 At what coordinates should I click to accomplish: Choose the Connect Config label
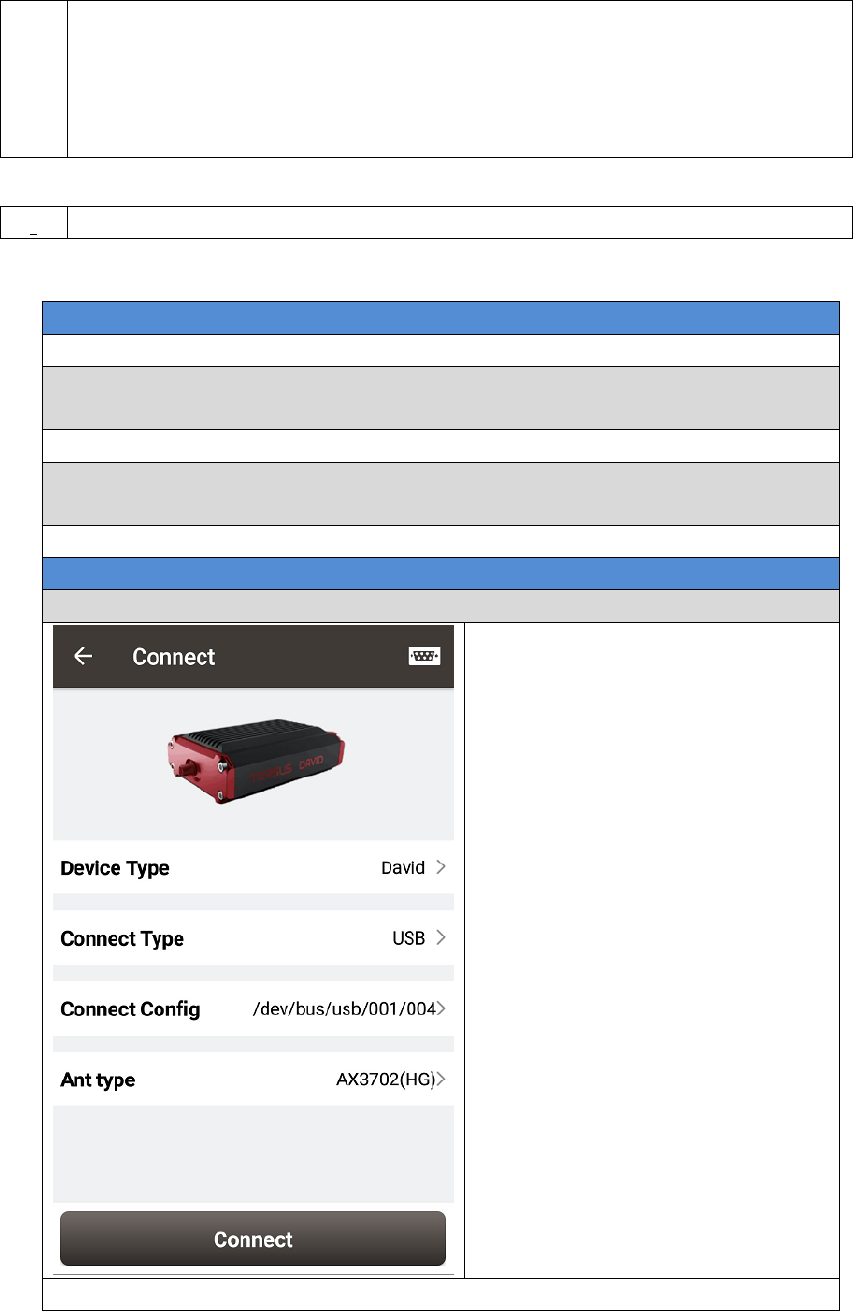(130, 1009)
